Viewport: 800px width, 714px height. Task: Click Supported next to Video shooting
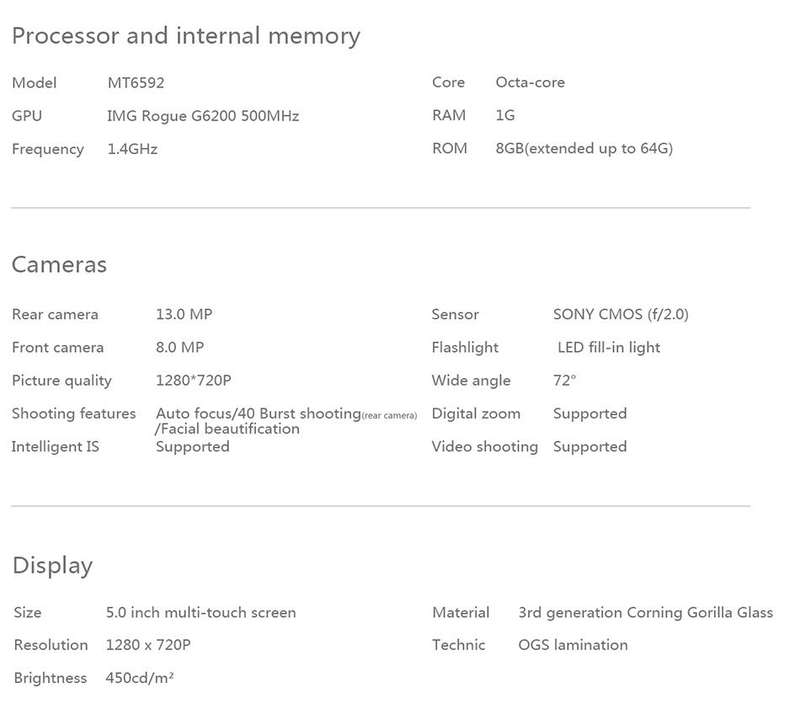point(590,447)
